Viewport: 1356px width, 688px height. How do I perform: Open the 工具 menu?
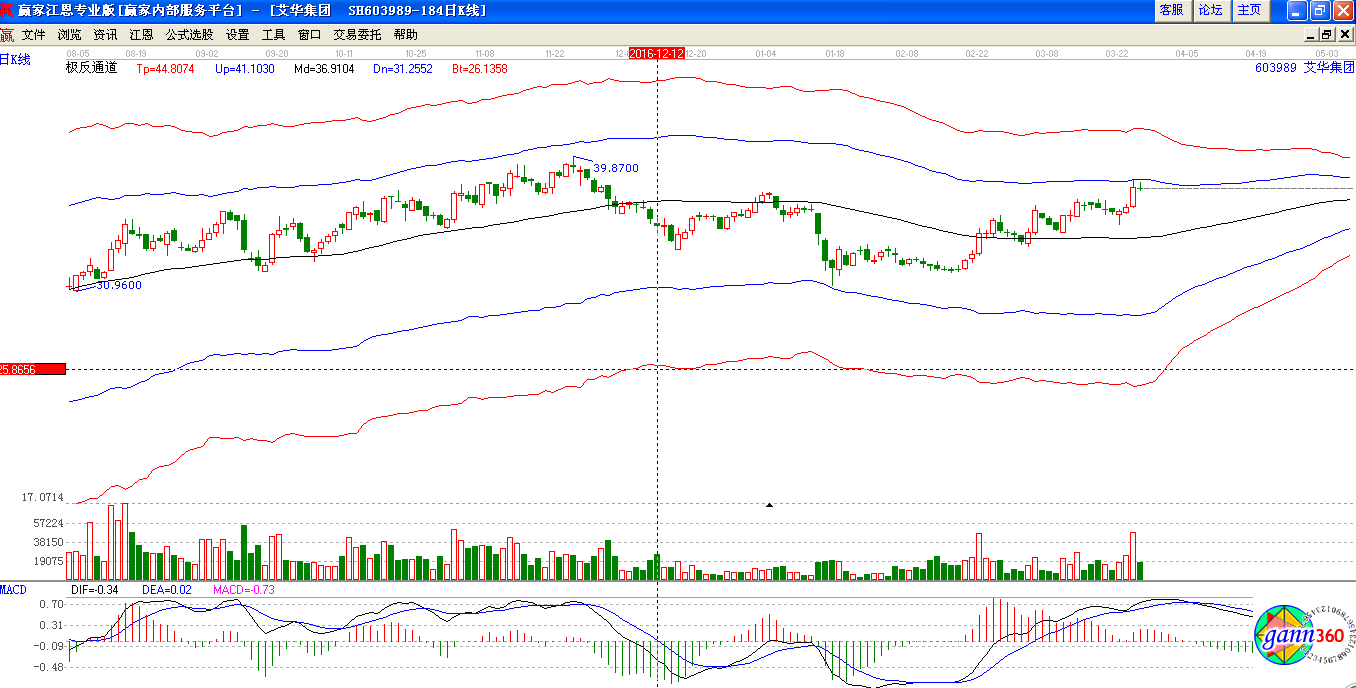tap(273, 34)
